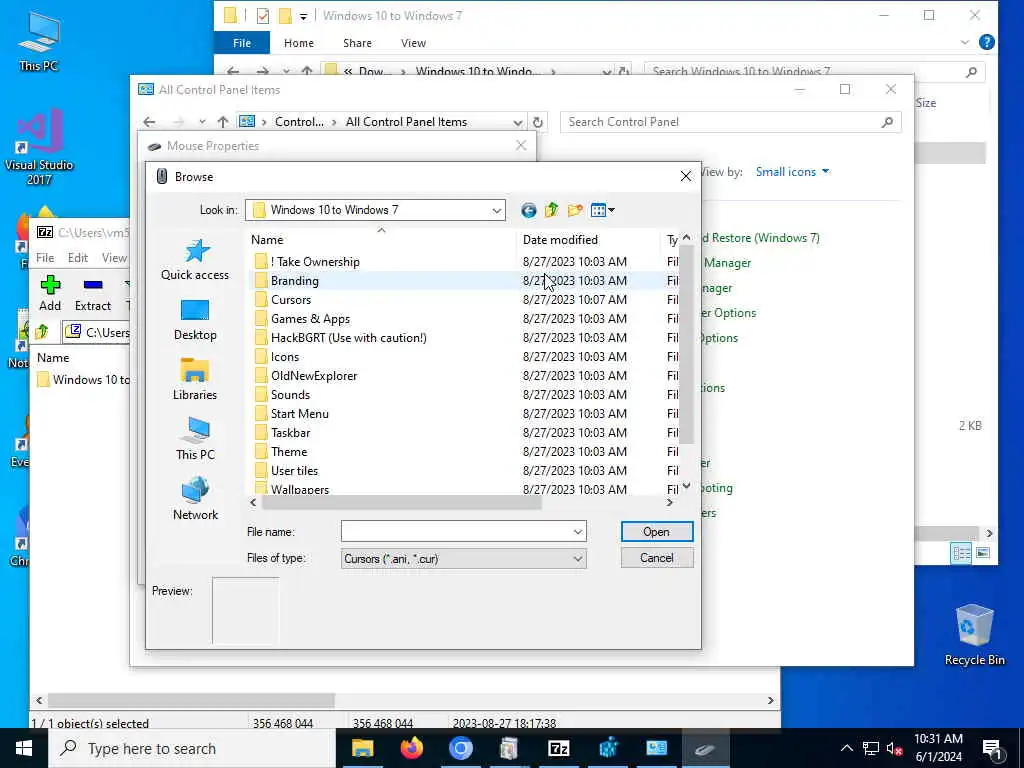Click taskbar search box
1024x768 pixels.
[x=192, y=748]
